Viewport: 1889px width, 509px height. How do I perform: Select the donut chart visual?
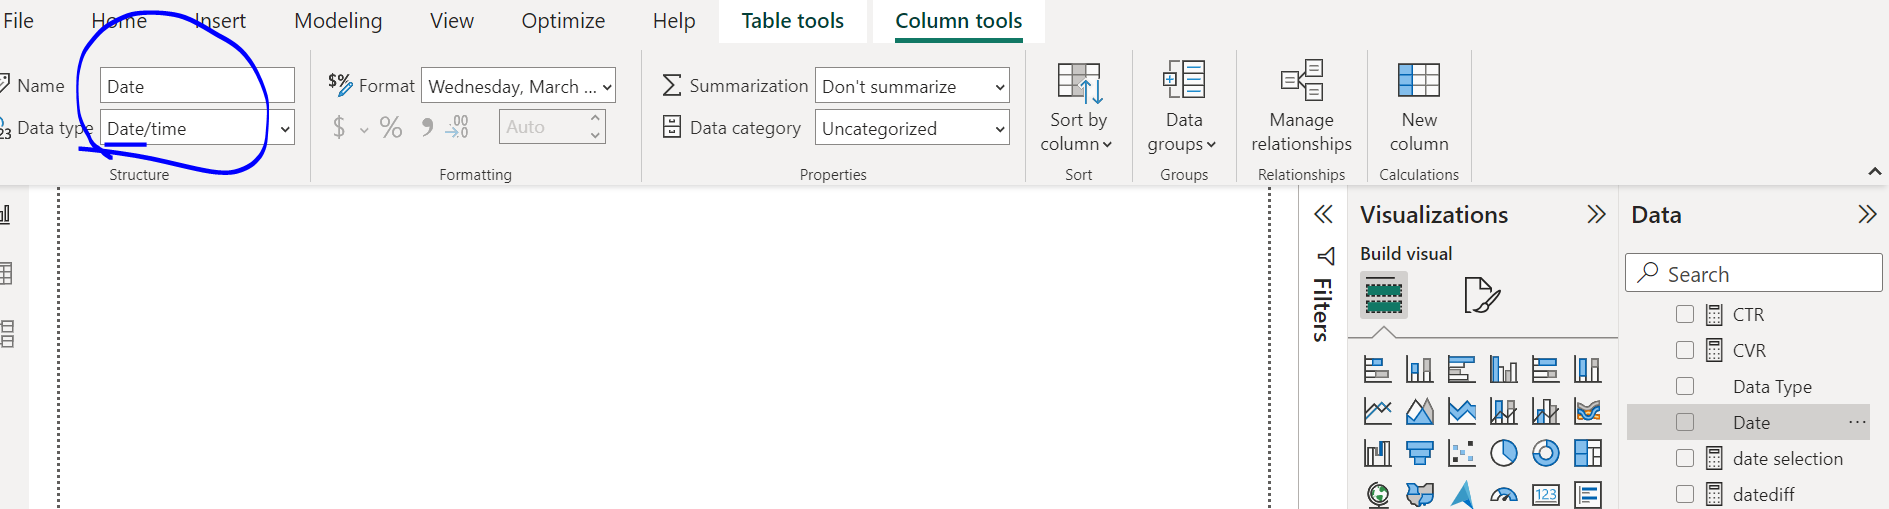coord(1545,453)
